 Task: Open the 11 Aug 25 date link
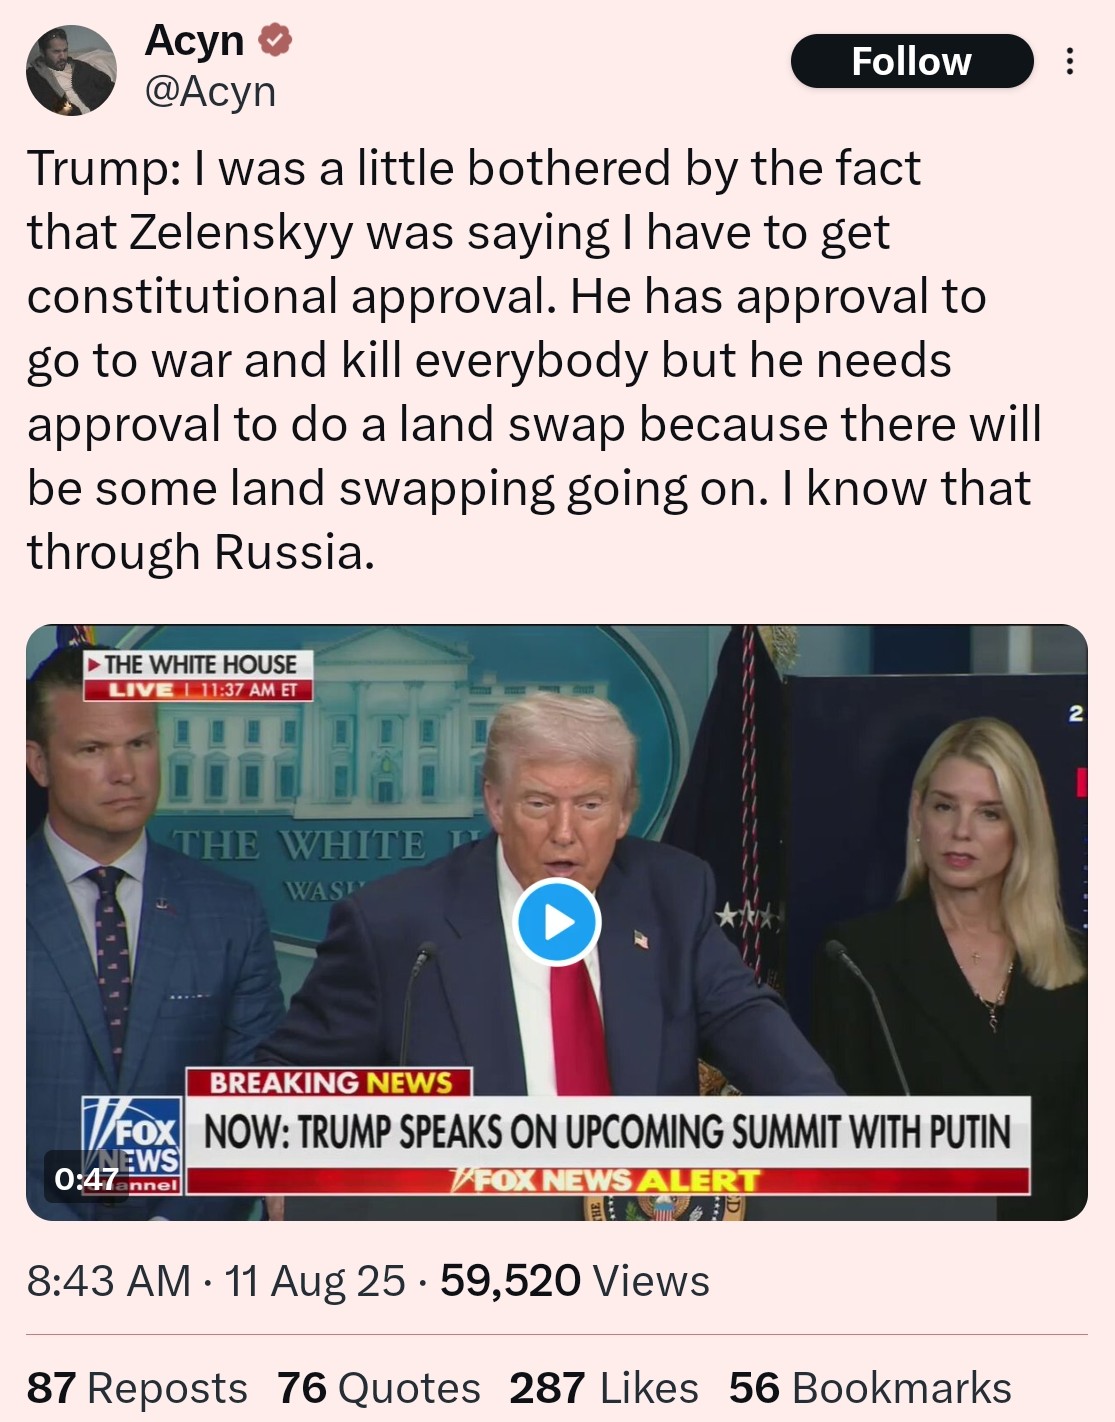(315, 1281)
